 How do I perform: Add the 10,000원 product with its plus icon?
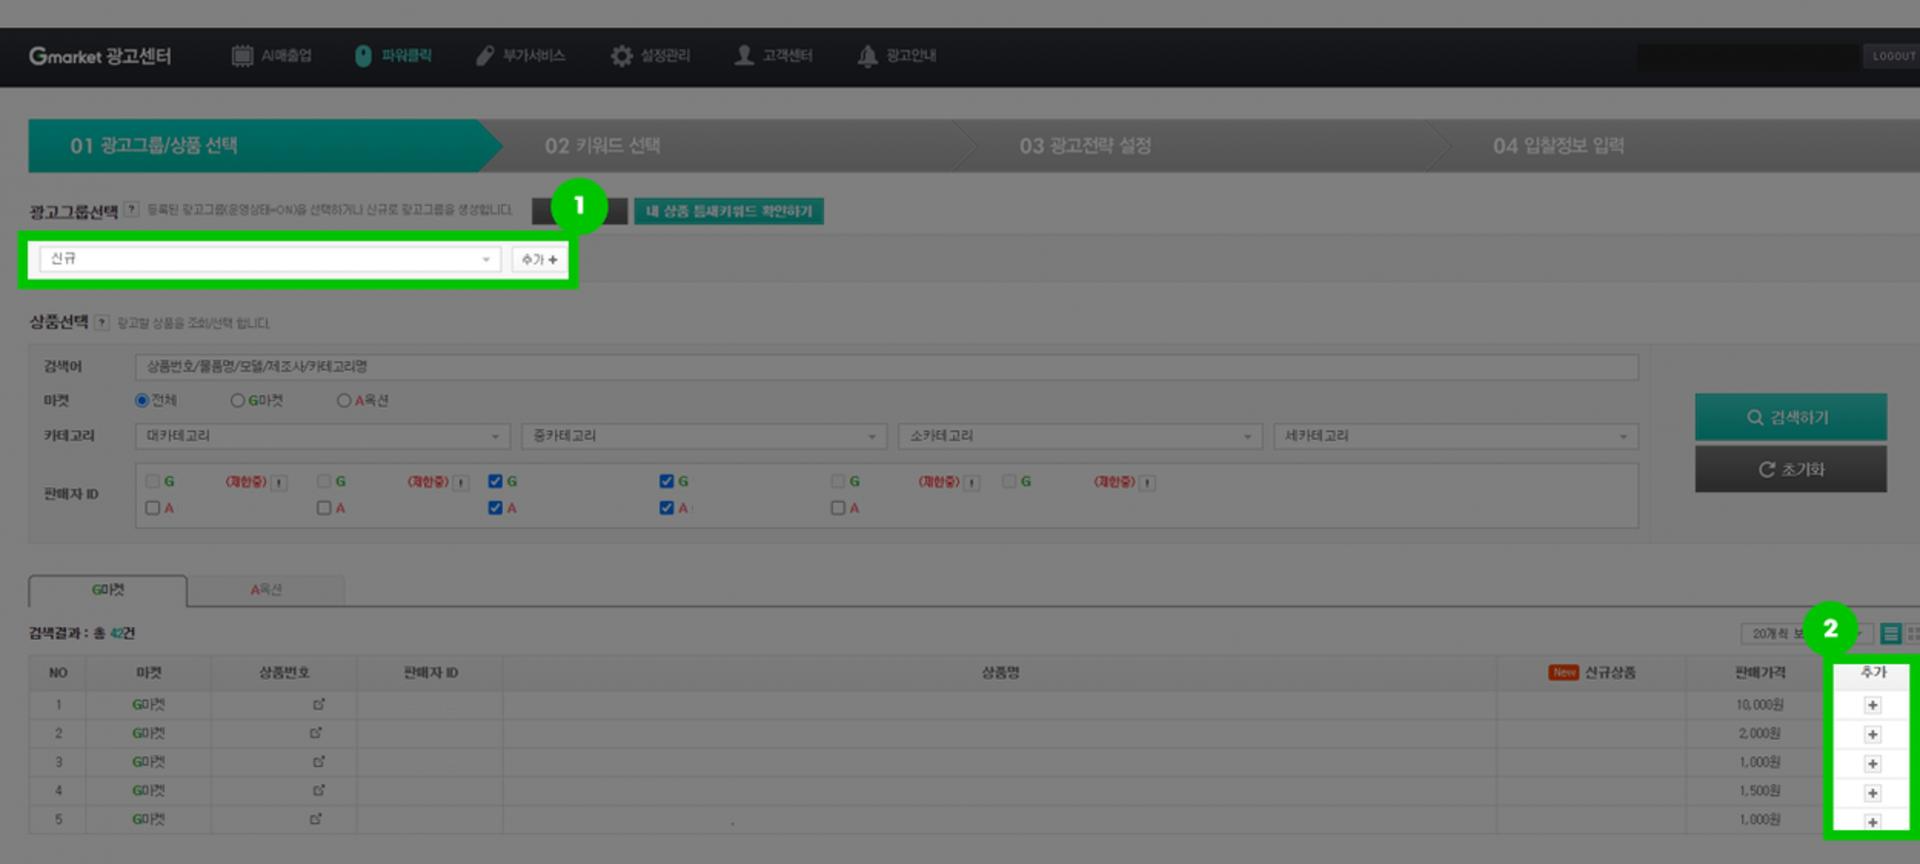click(1872, 705)
